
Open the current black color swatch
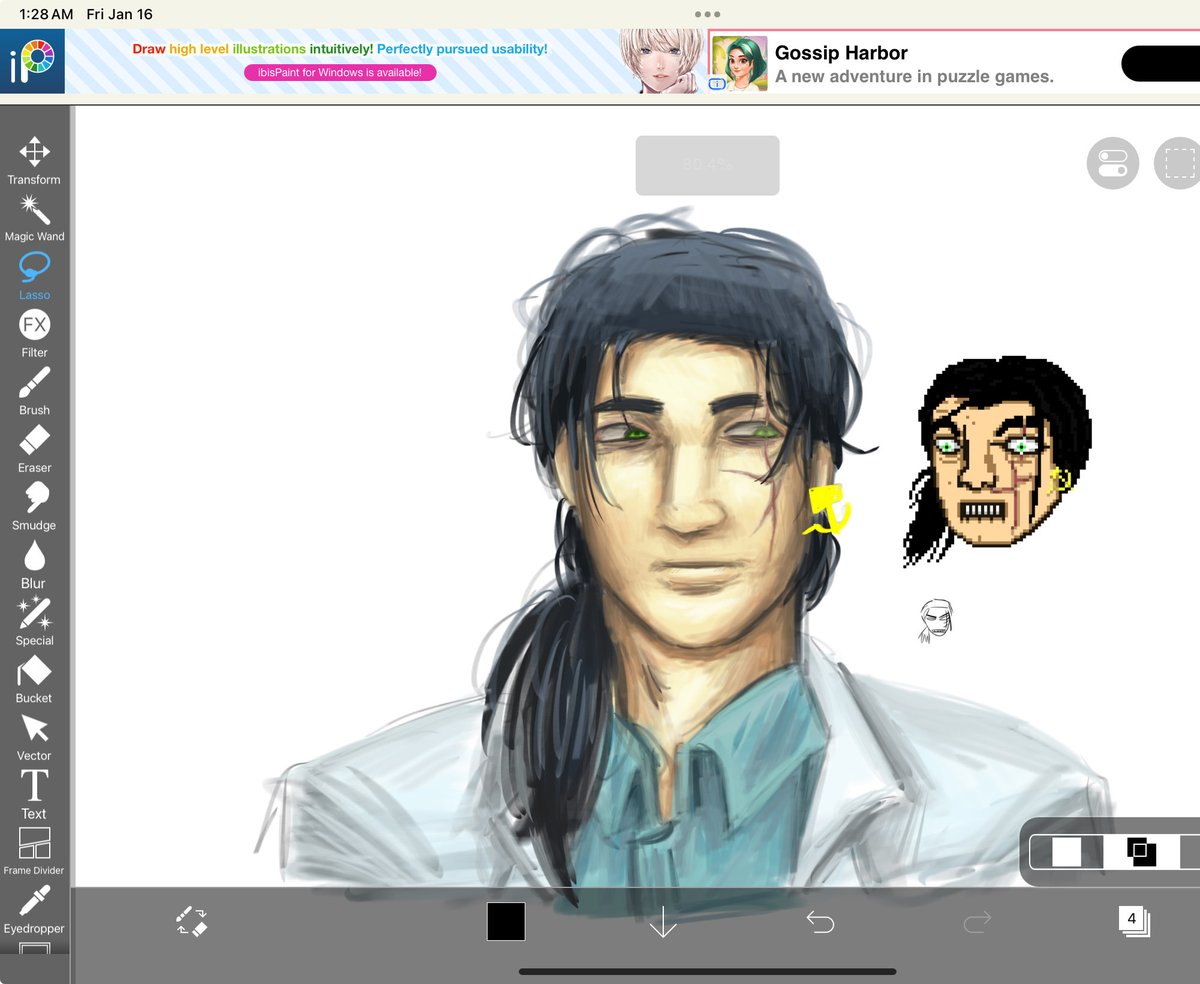tap(506, 921)
